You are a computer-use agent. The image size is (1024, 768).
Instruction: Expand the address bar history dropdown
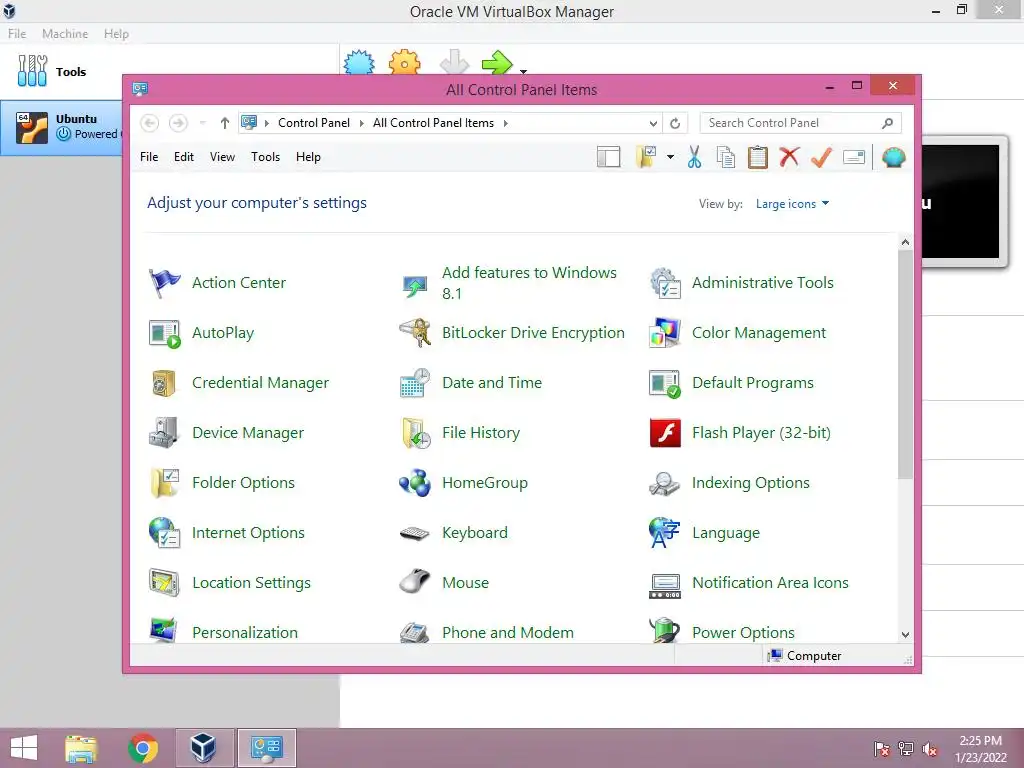click(x=653, y=123)
